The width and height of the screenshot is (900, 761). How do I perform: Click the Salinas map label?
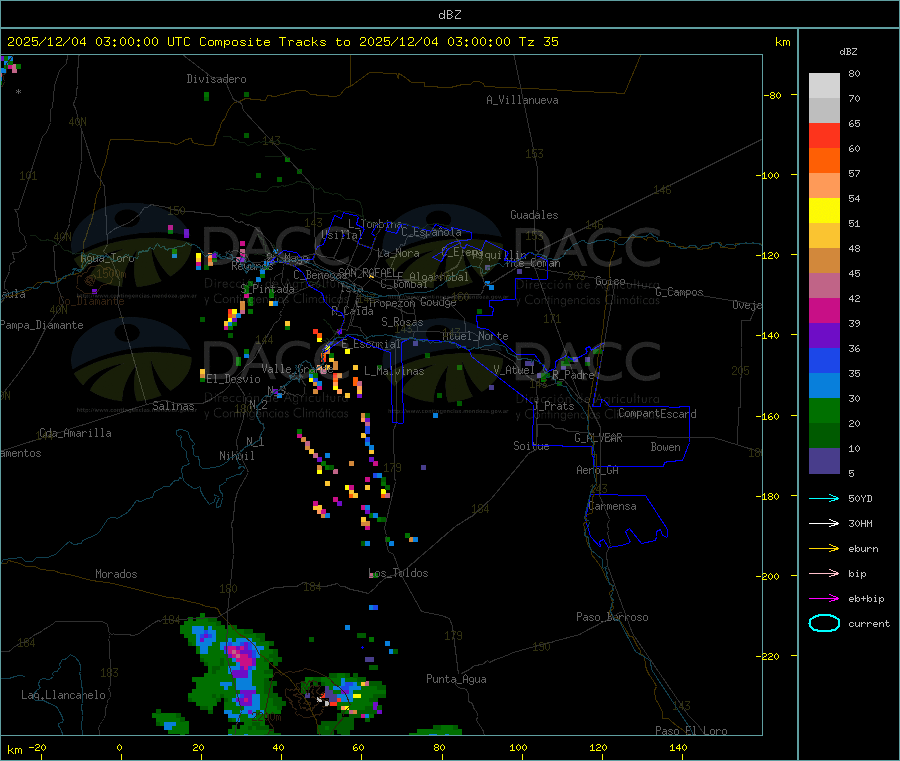[173, 406]
